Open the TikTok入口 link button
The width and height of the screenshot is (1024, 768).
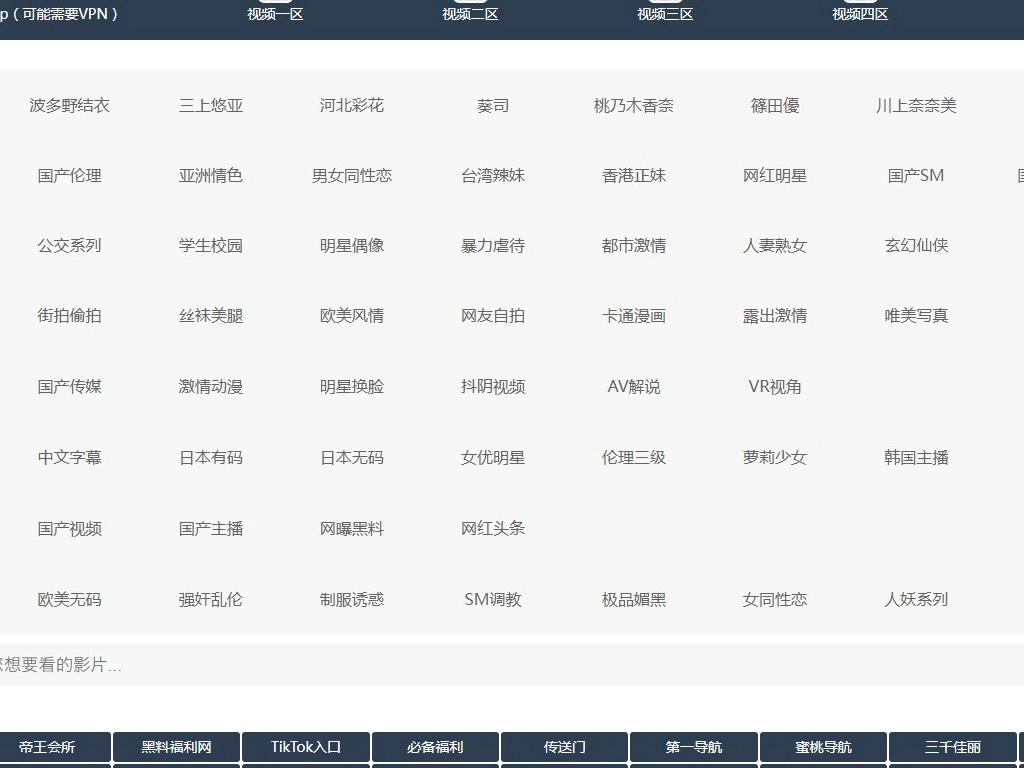pyautogui.click(x=306, y=747)
